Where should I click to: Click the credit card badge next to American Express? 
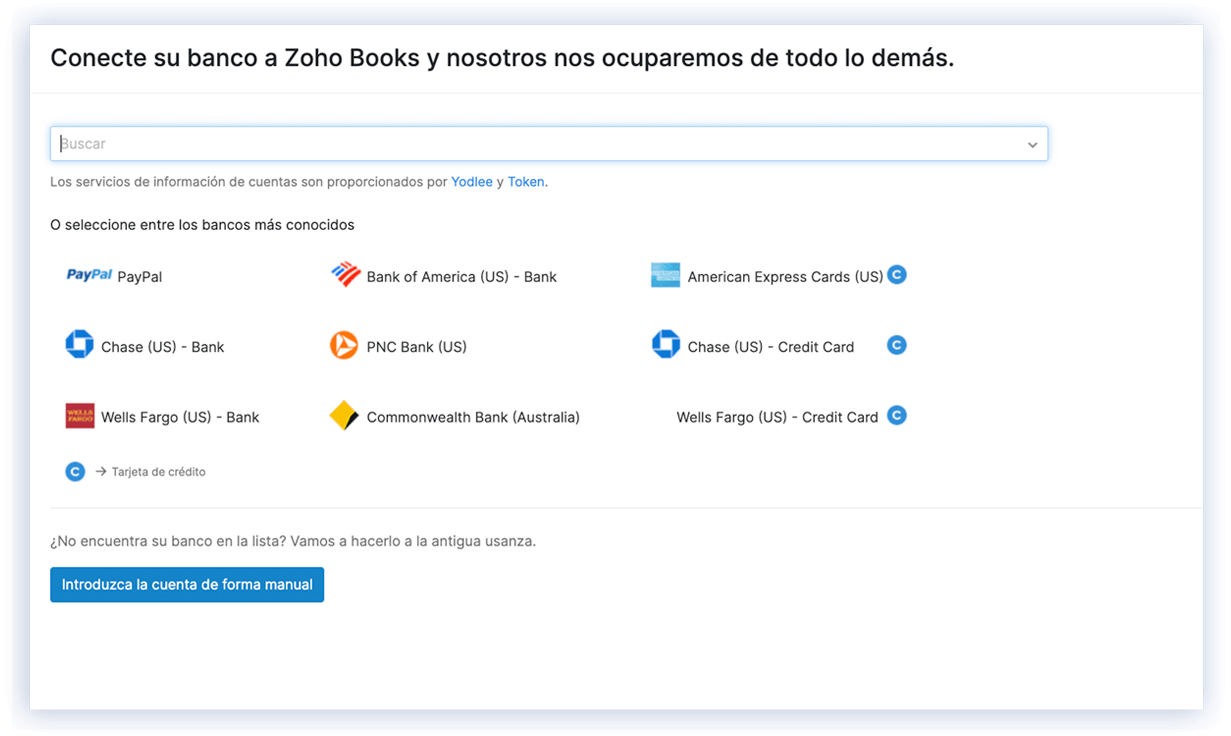(x=896, y=274)
